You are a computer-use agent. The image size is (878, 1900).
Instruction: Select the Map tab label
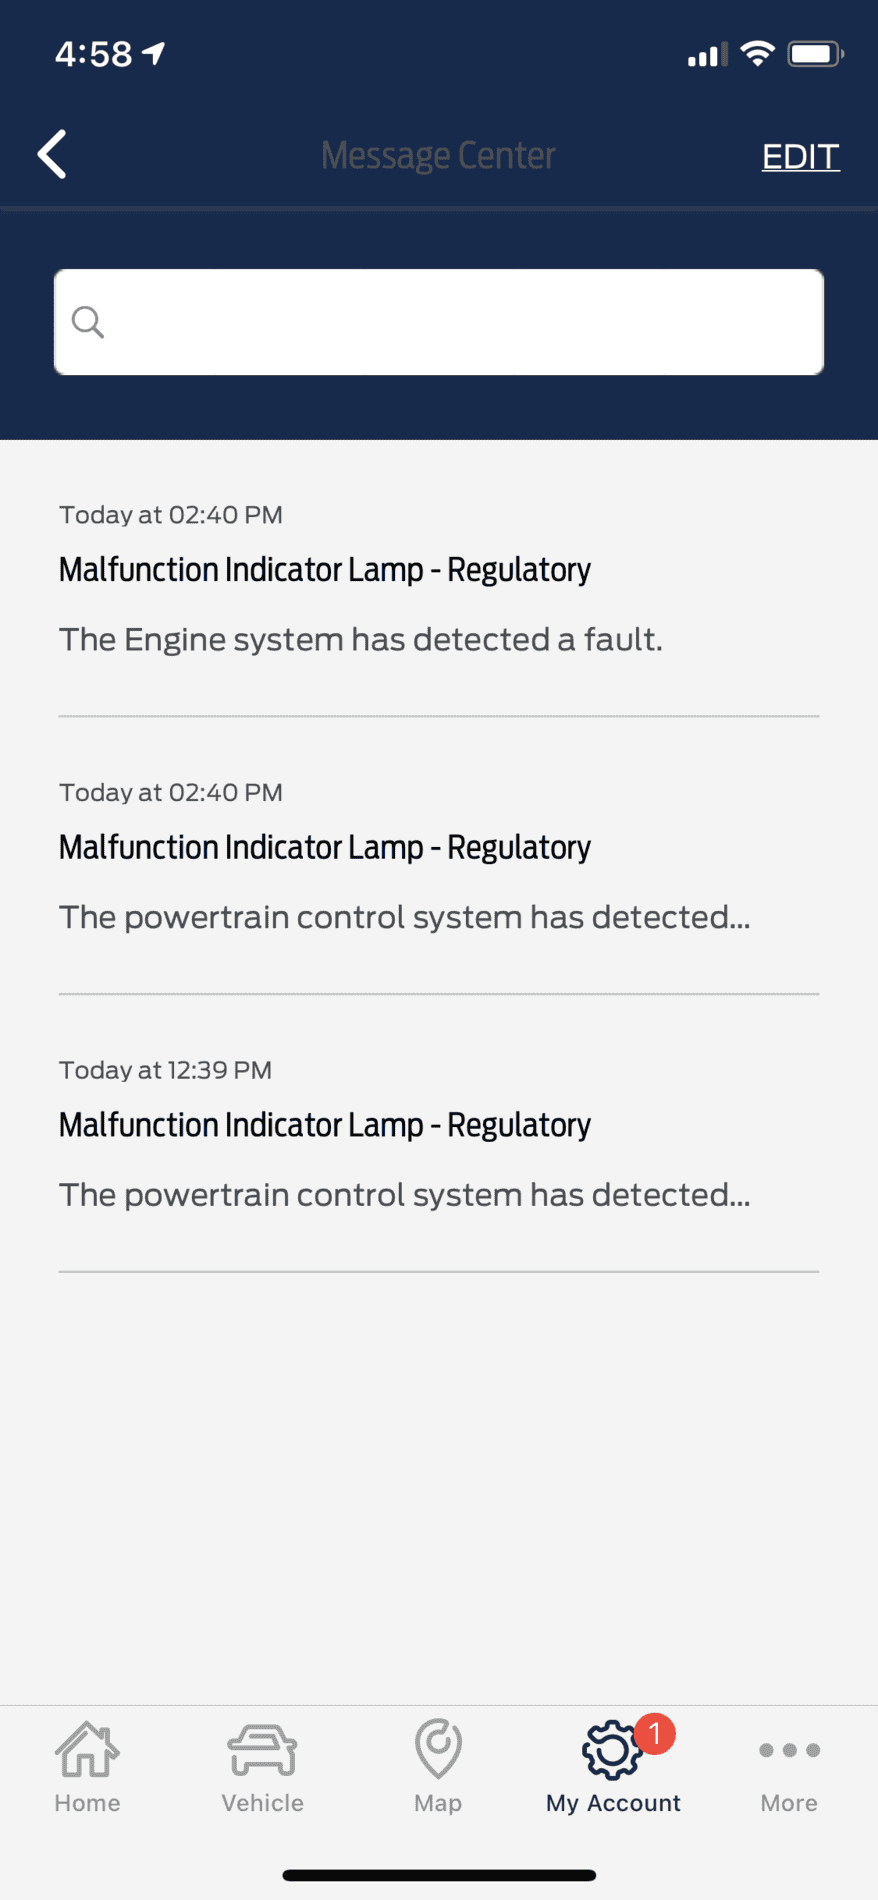438,1803
